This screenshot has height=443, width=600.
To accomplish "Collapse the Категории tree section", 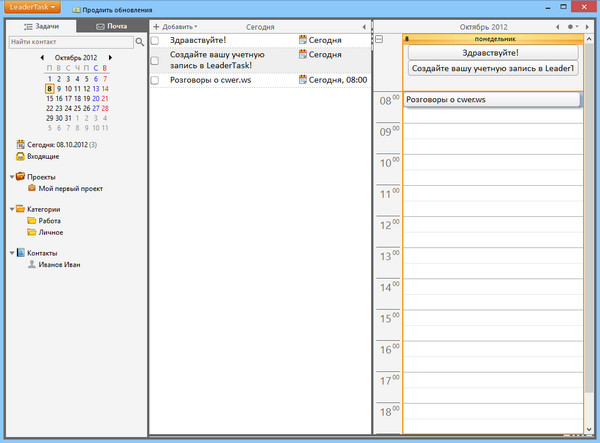I will (11, 209).
